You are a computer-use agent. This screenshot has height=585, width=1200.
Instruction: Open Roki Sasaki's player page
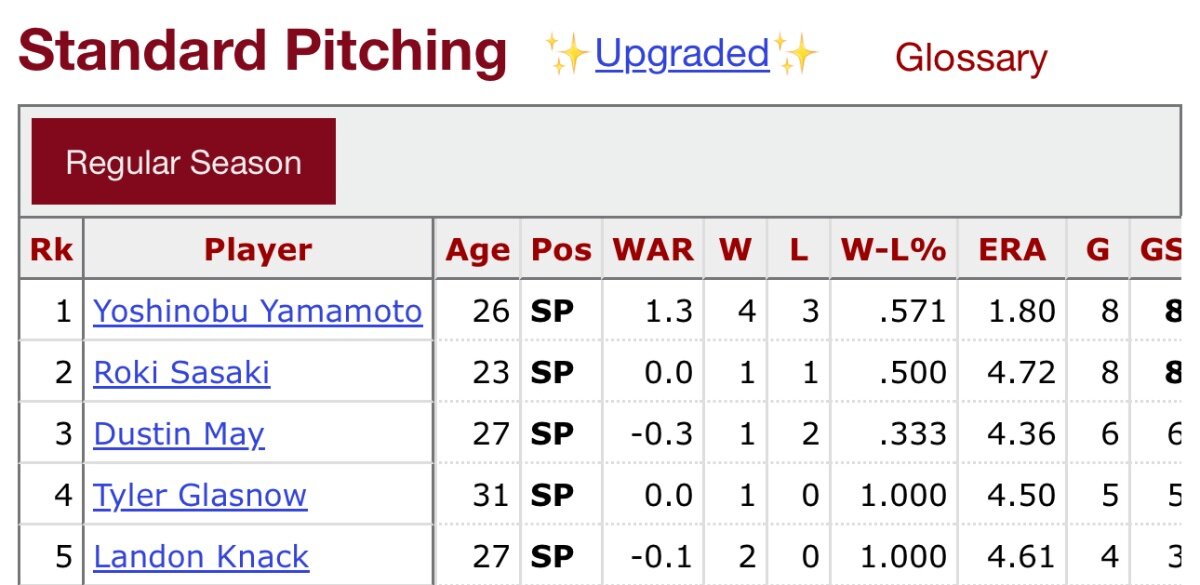(182, 373)
